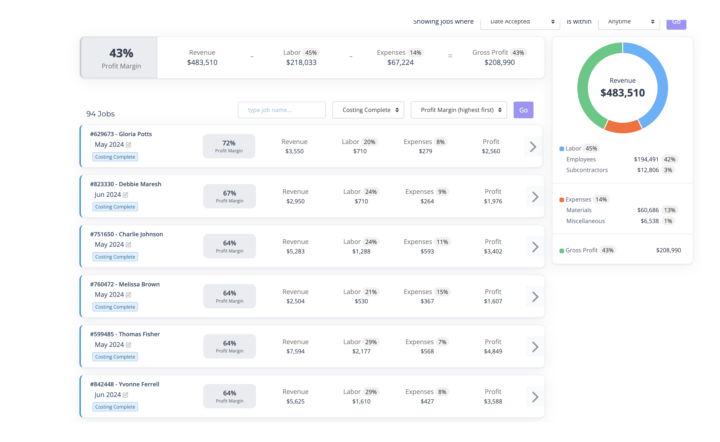Open the Date Accepted filter dropdown
Screen dimensions: 720x442
520,22
